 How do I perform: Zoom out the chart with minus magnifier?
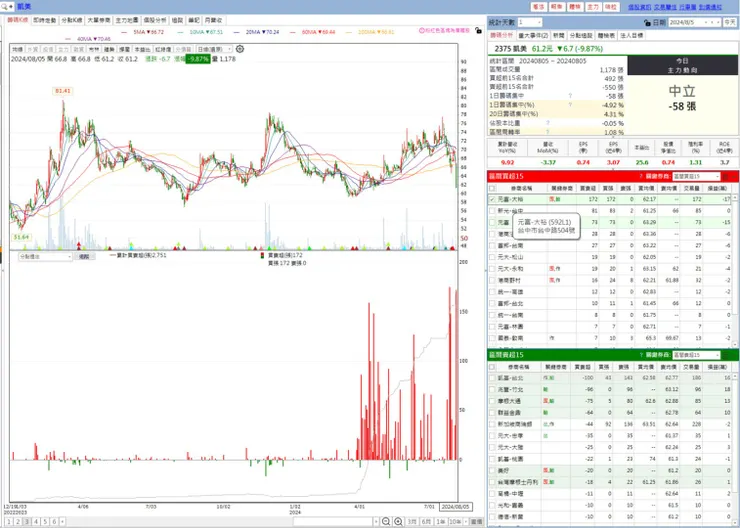click(386, 521)
